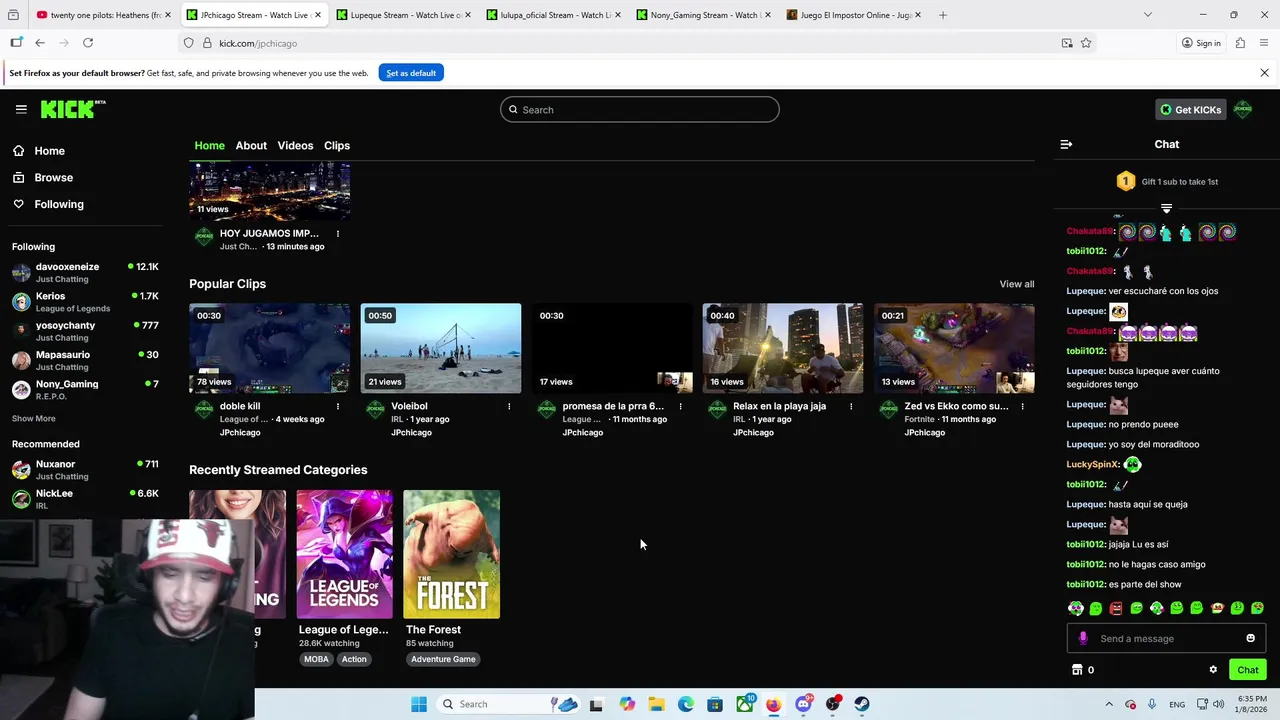Expand the chat leaderboard chevron
The width and height of the screenshot is (1280, 720).
click(1166, 209)
